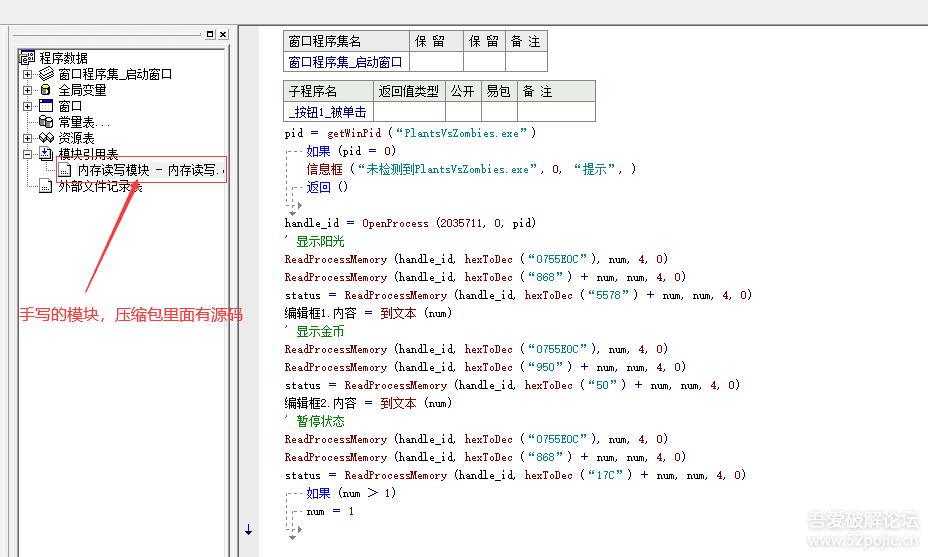Select the 全局变量 cylinder icon
Screen dimensions: 928x557
(x=46, y=90)
